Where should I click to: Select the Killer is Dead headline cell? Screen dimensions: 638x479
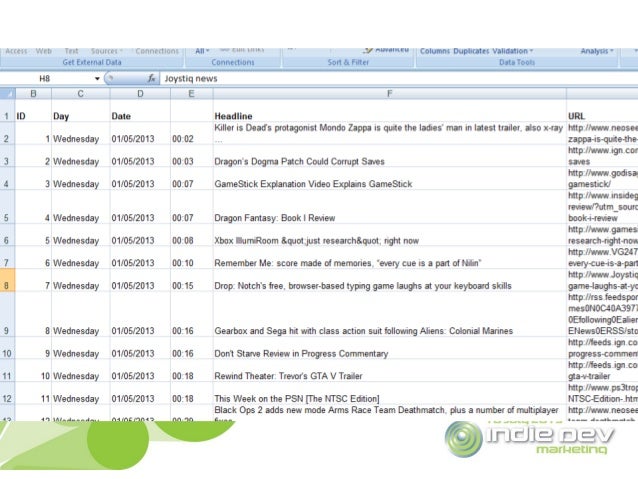(x=389, y=133)
